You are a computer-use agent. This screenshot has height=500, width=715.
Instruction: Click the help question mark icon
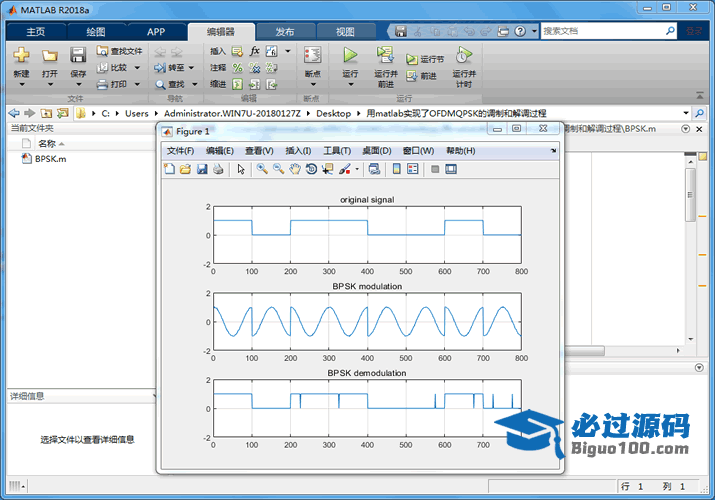click(520, 31)
